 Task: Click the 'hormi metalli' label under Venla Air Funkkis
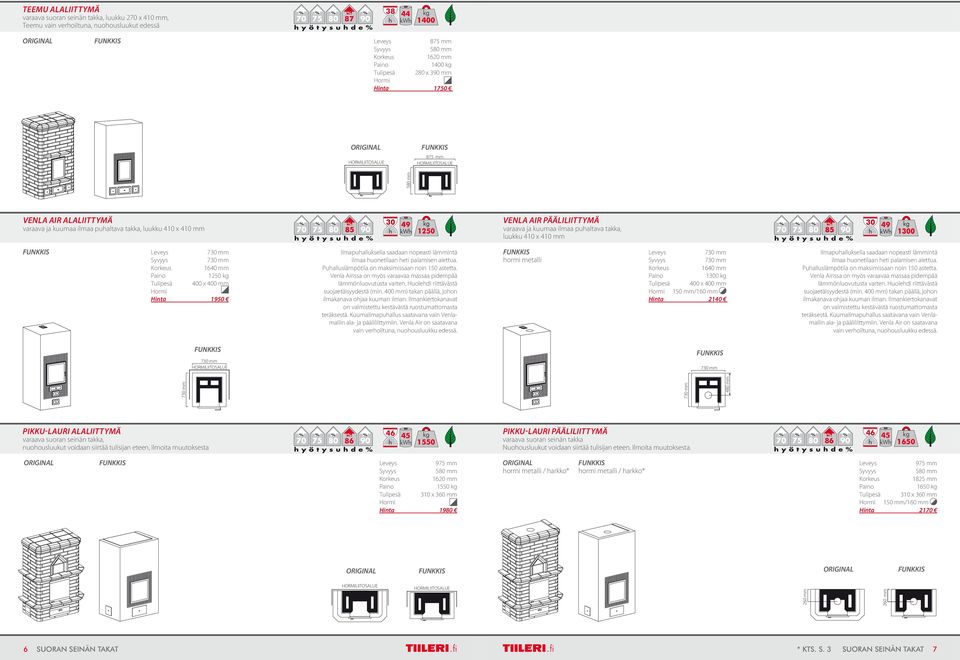(522, 260)
